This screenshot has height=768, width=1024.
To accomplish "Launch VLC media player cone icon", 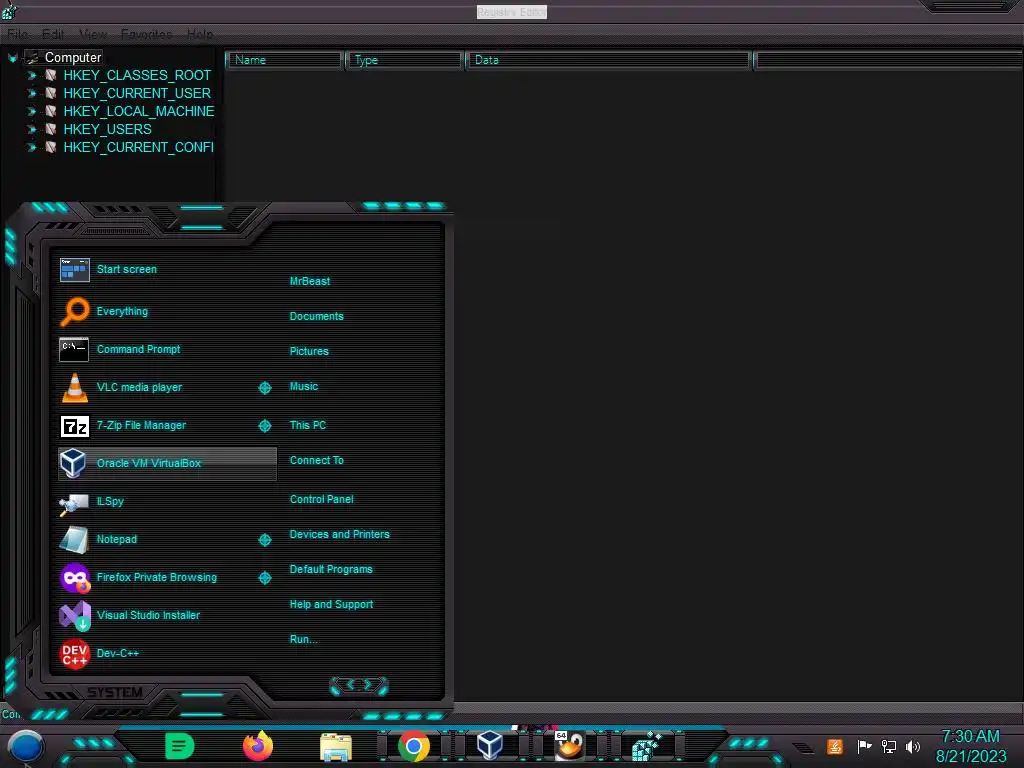I will (74, 387).
